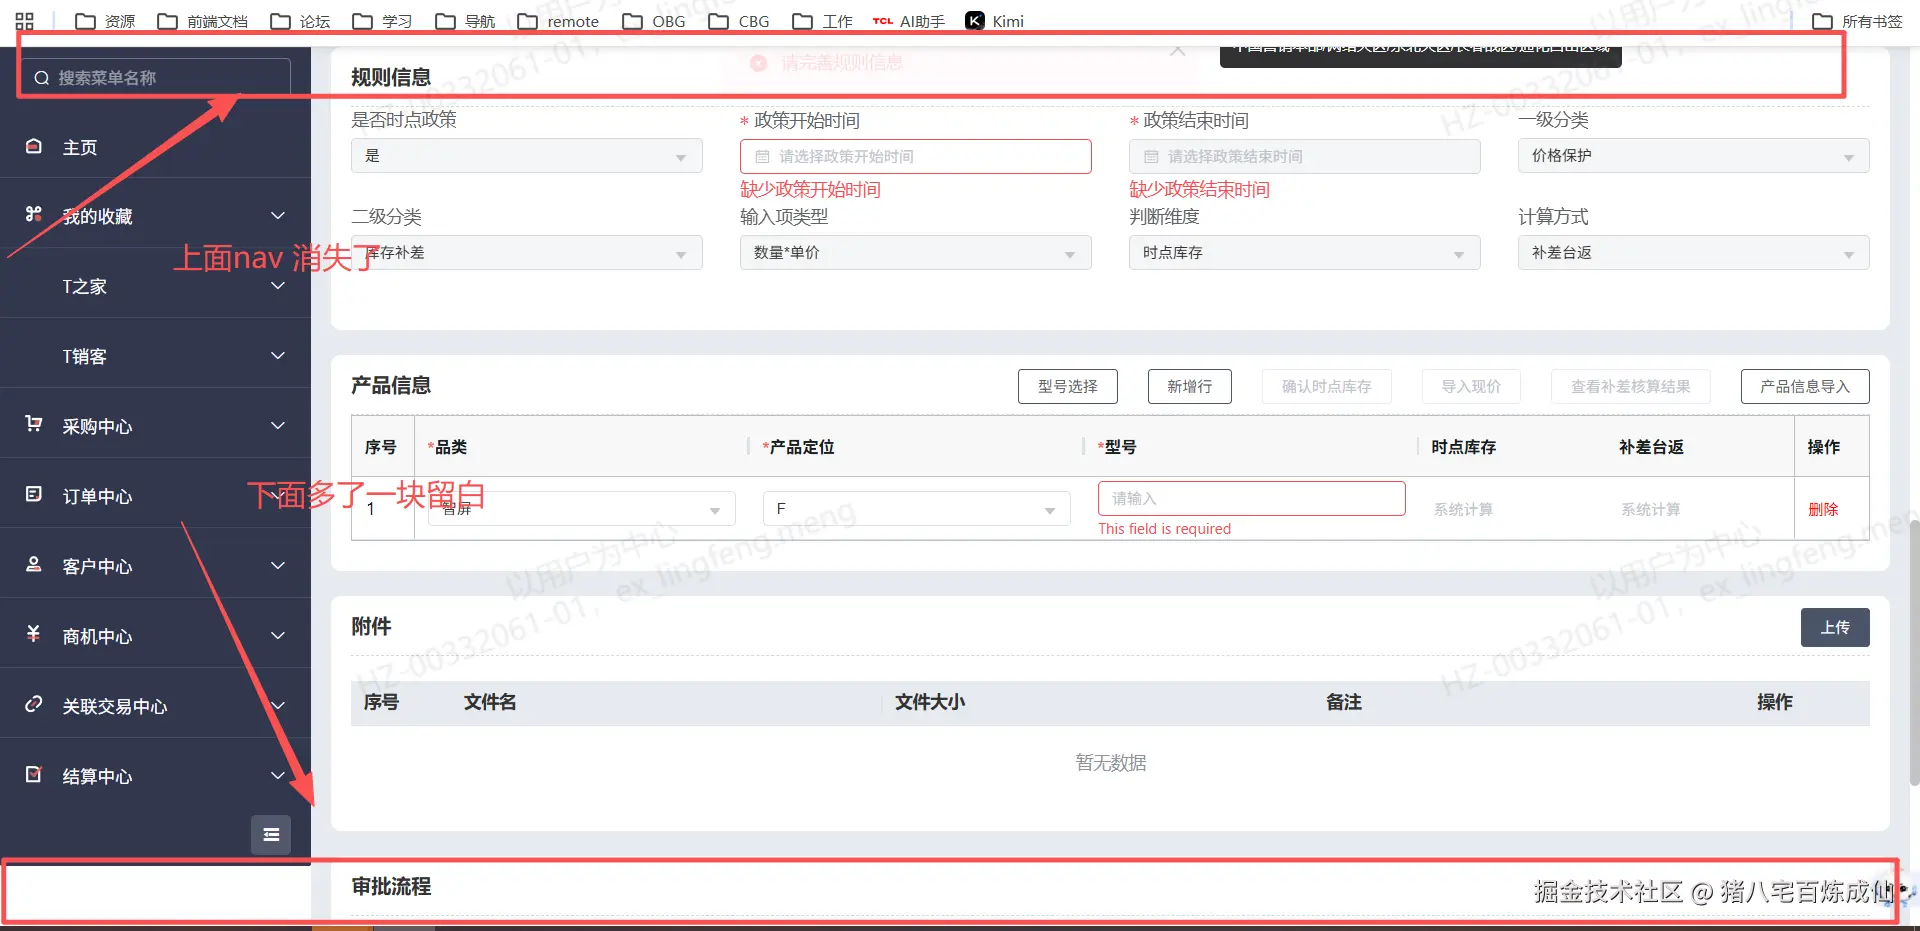The height and width of the screenshot is (931, 1920).
Task: Click the 新增行 button
Action: tap(1189, 386)
